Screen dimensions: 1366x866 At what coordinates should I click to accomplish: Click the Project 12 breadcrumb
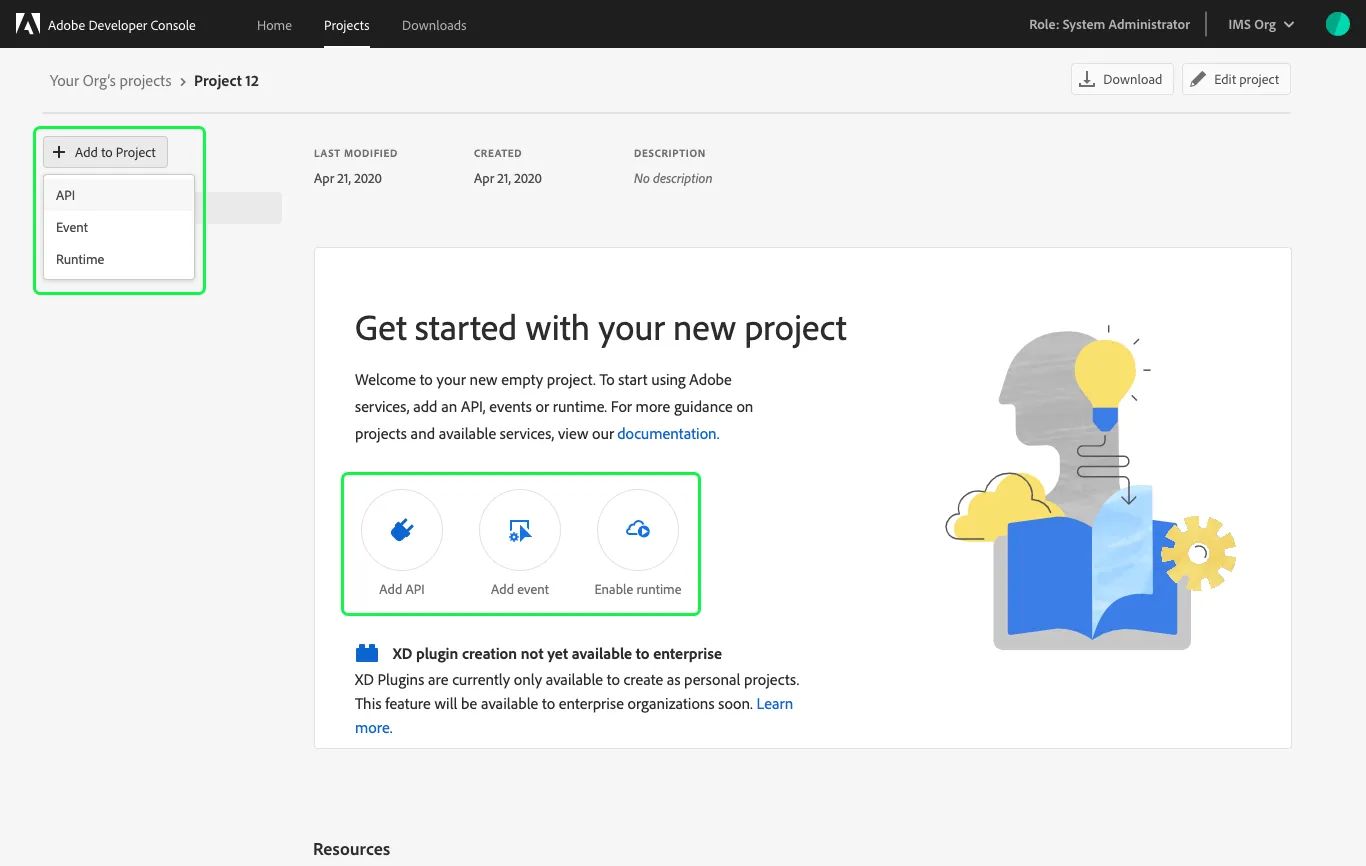coord(226,81)
